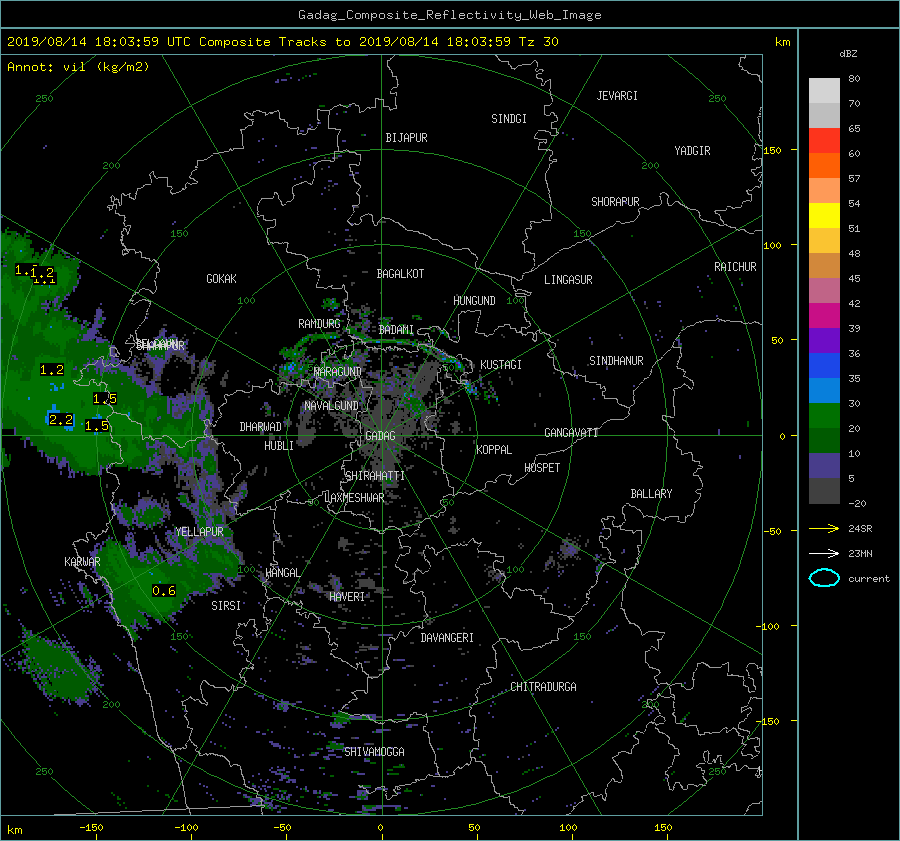Click the 24SR yellow arrow legend icon
Screen dimensions: 900x841
click(824, 528)
